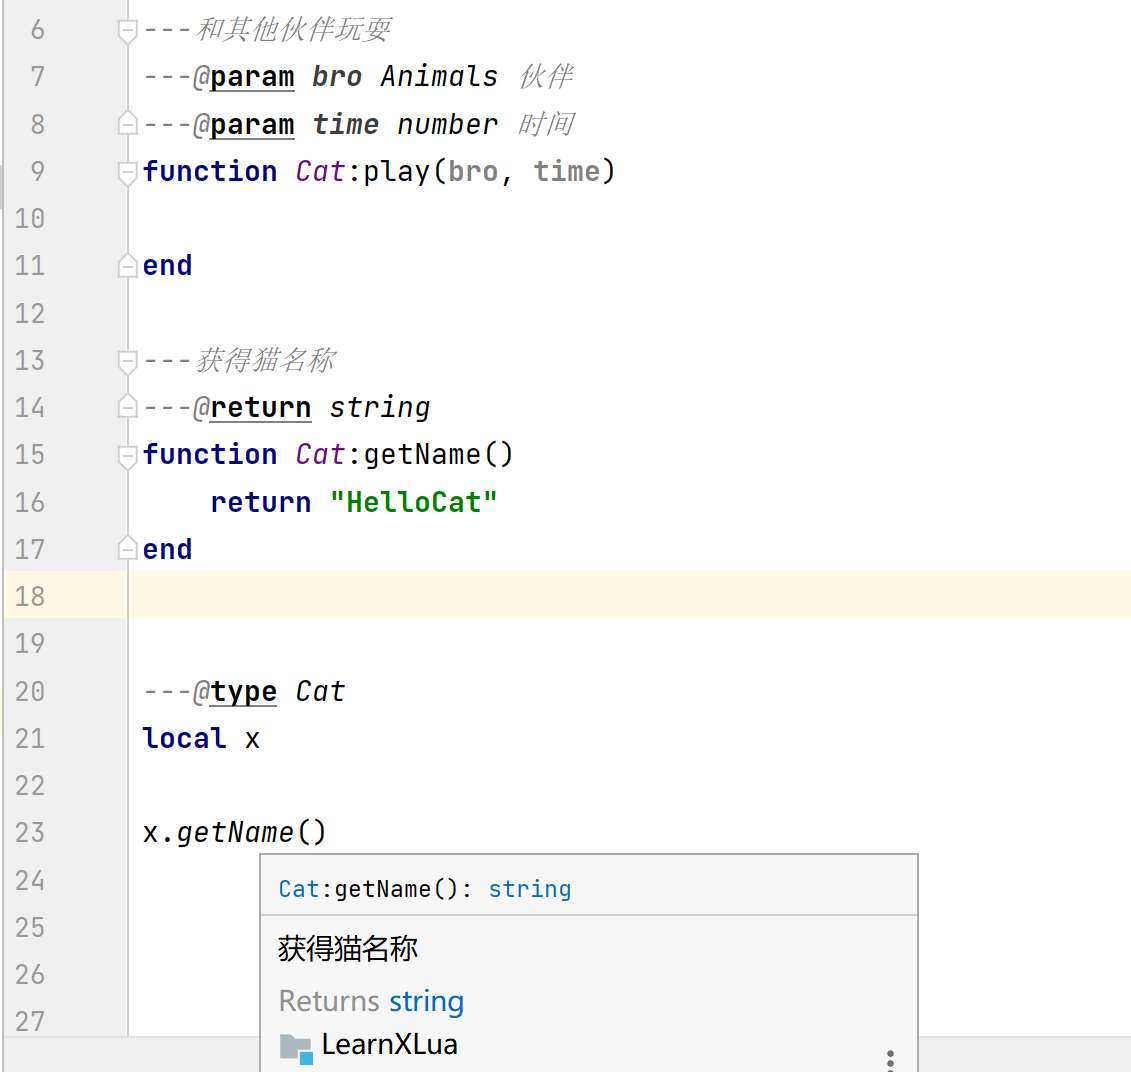Click line number 23 in the gutter
1131x1072 pixels.
click(x=31, y=832)
